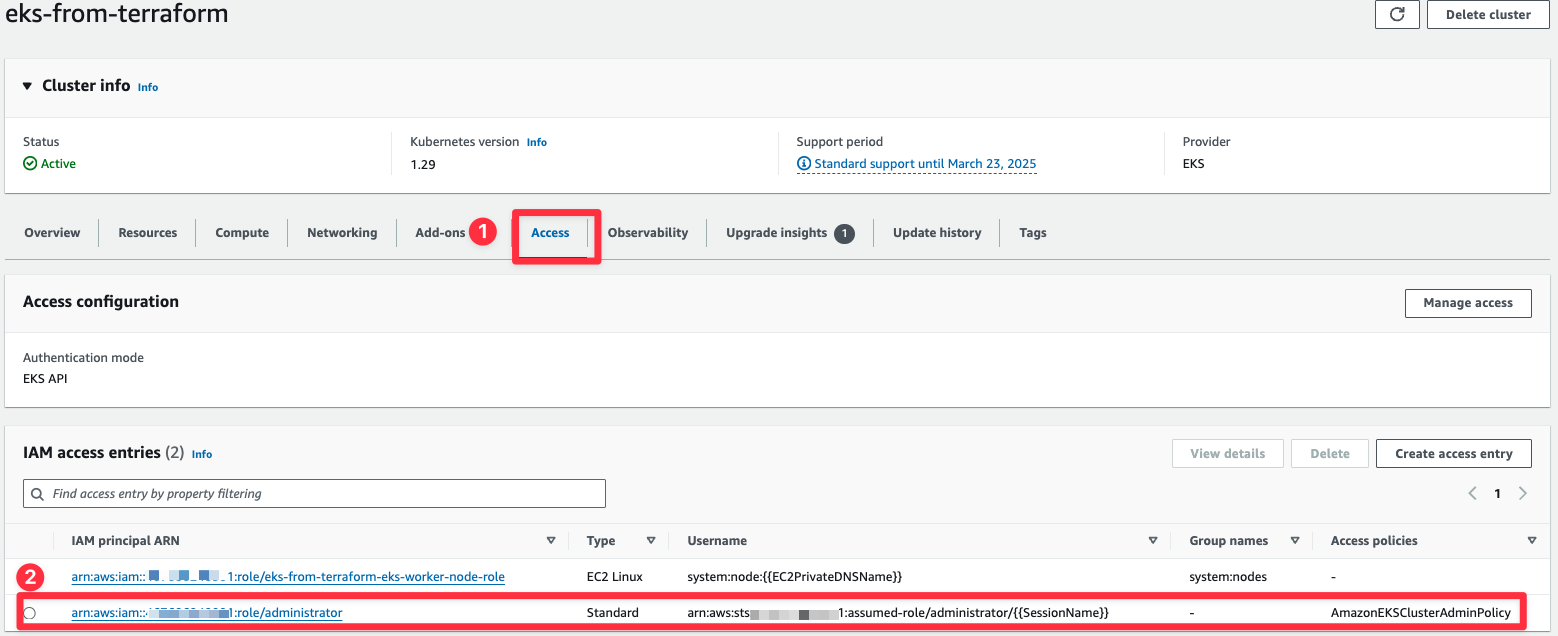The height and width of the screenshot is (636, 1558).
Task: Refresh the cluster page with the reload icon
Action: (x=1397, y=14)
